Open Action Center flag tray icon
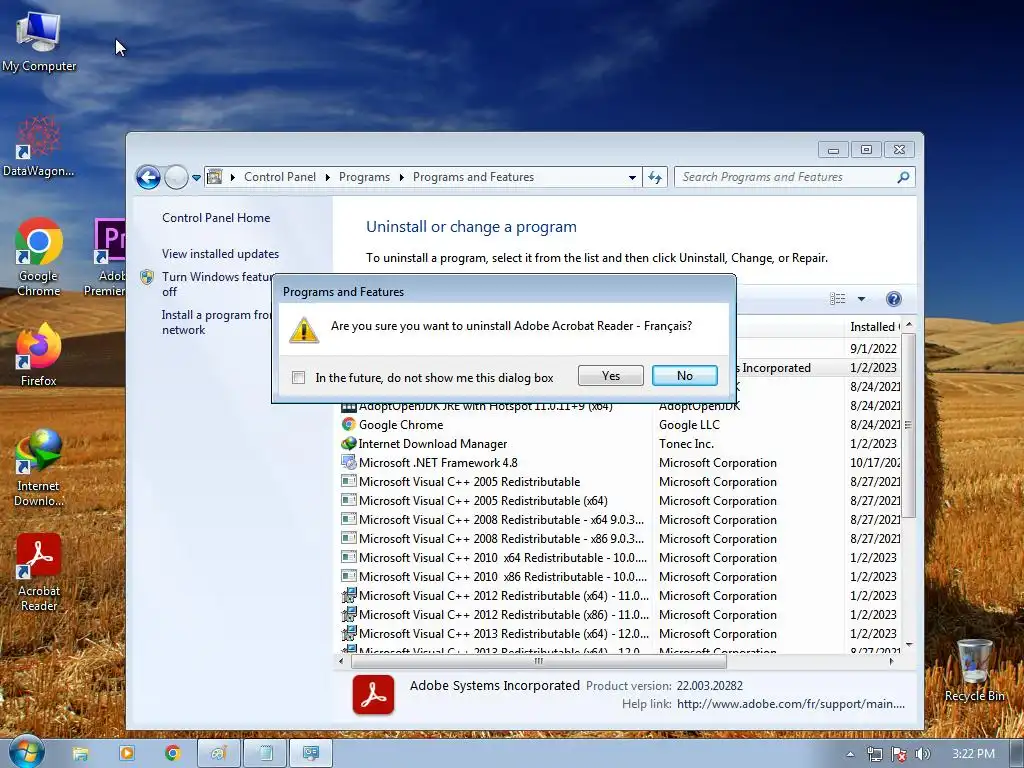This screenshot has width=1024, height=768. [899, 754]
